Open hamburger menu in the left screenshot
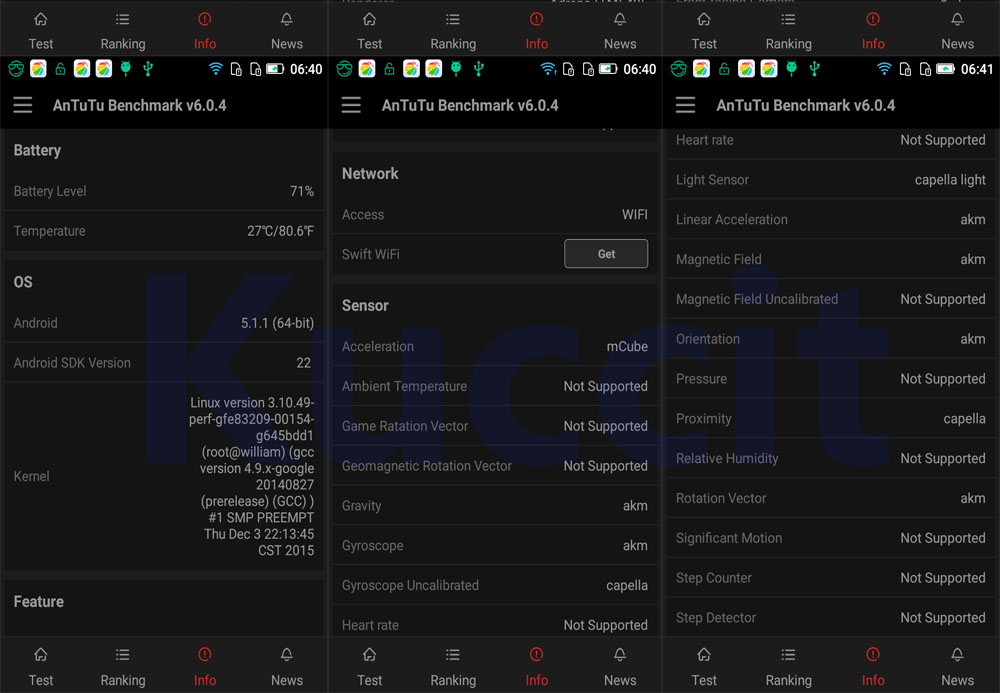 tap(23, 106)
